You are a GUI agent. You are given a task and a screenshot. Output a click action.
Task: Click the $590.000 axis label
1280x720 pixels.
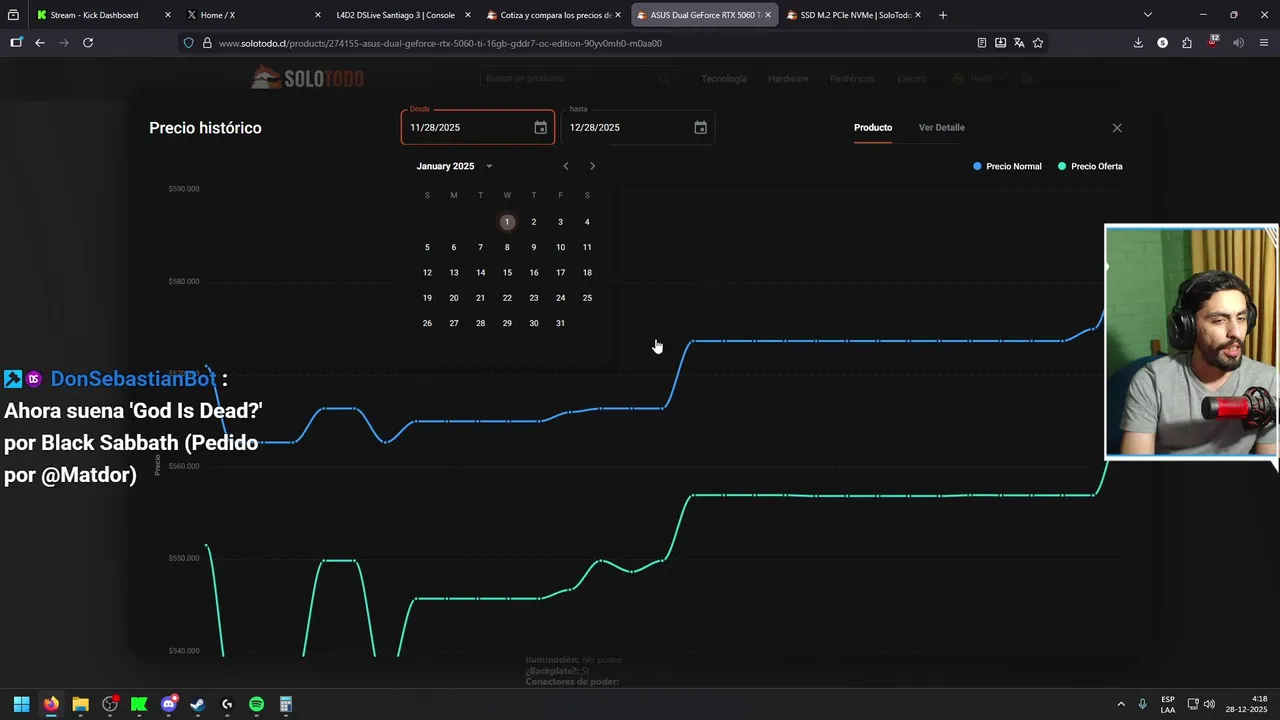[x=184, y=188]
